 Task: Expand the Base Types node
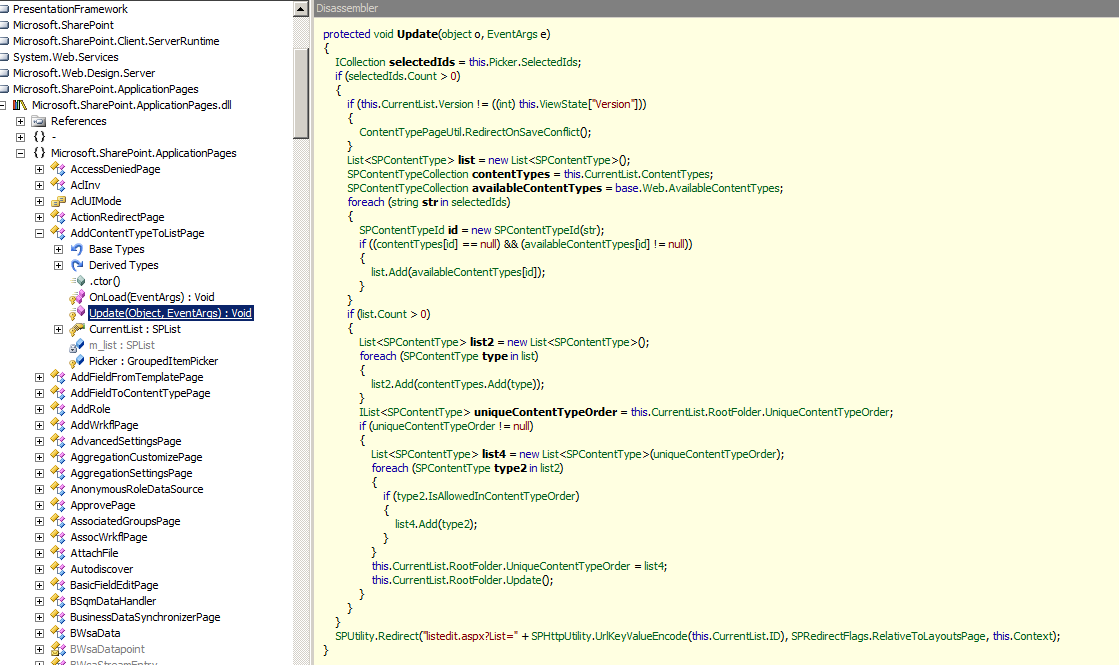[59, 249]
